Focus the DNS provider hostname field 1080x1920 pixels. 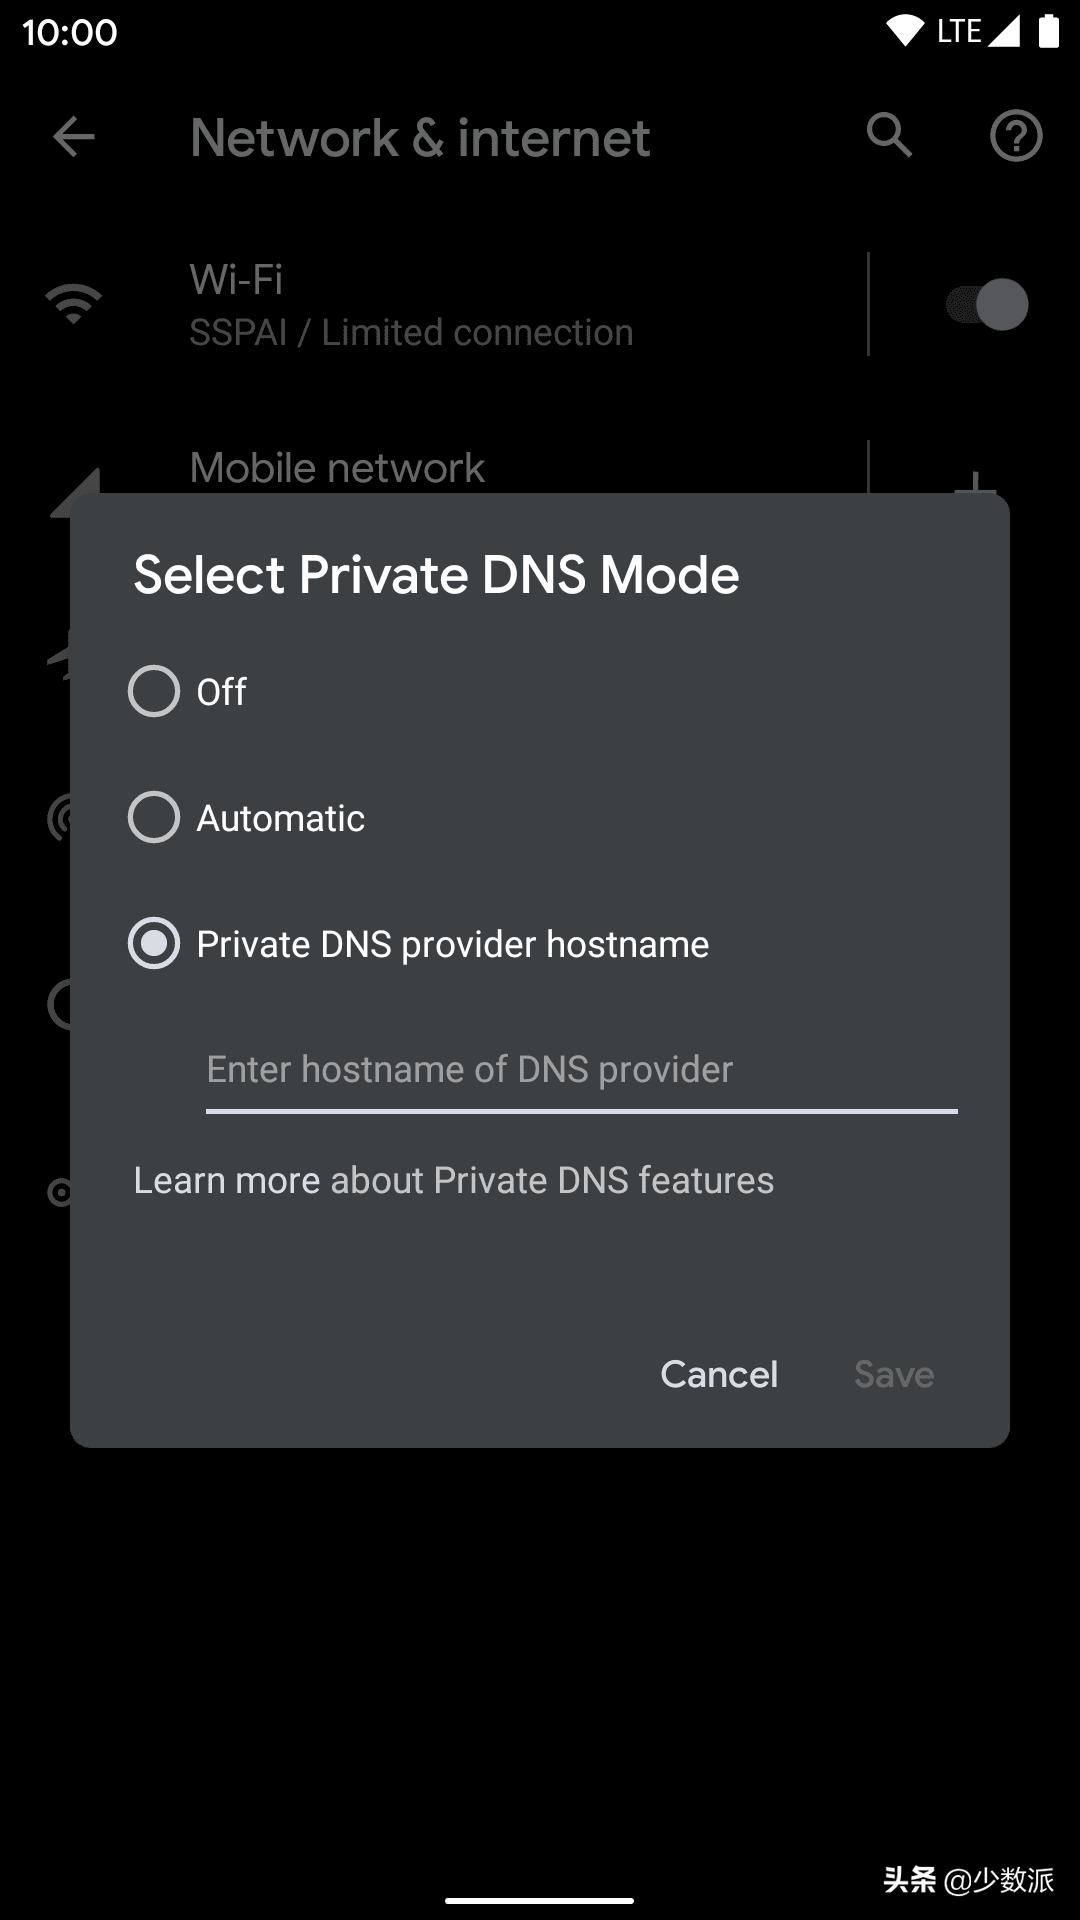(x=580, y=1071)
